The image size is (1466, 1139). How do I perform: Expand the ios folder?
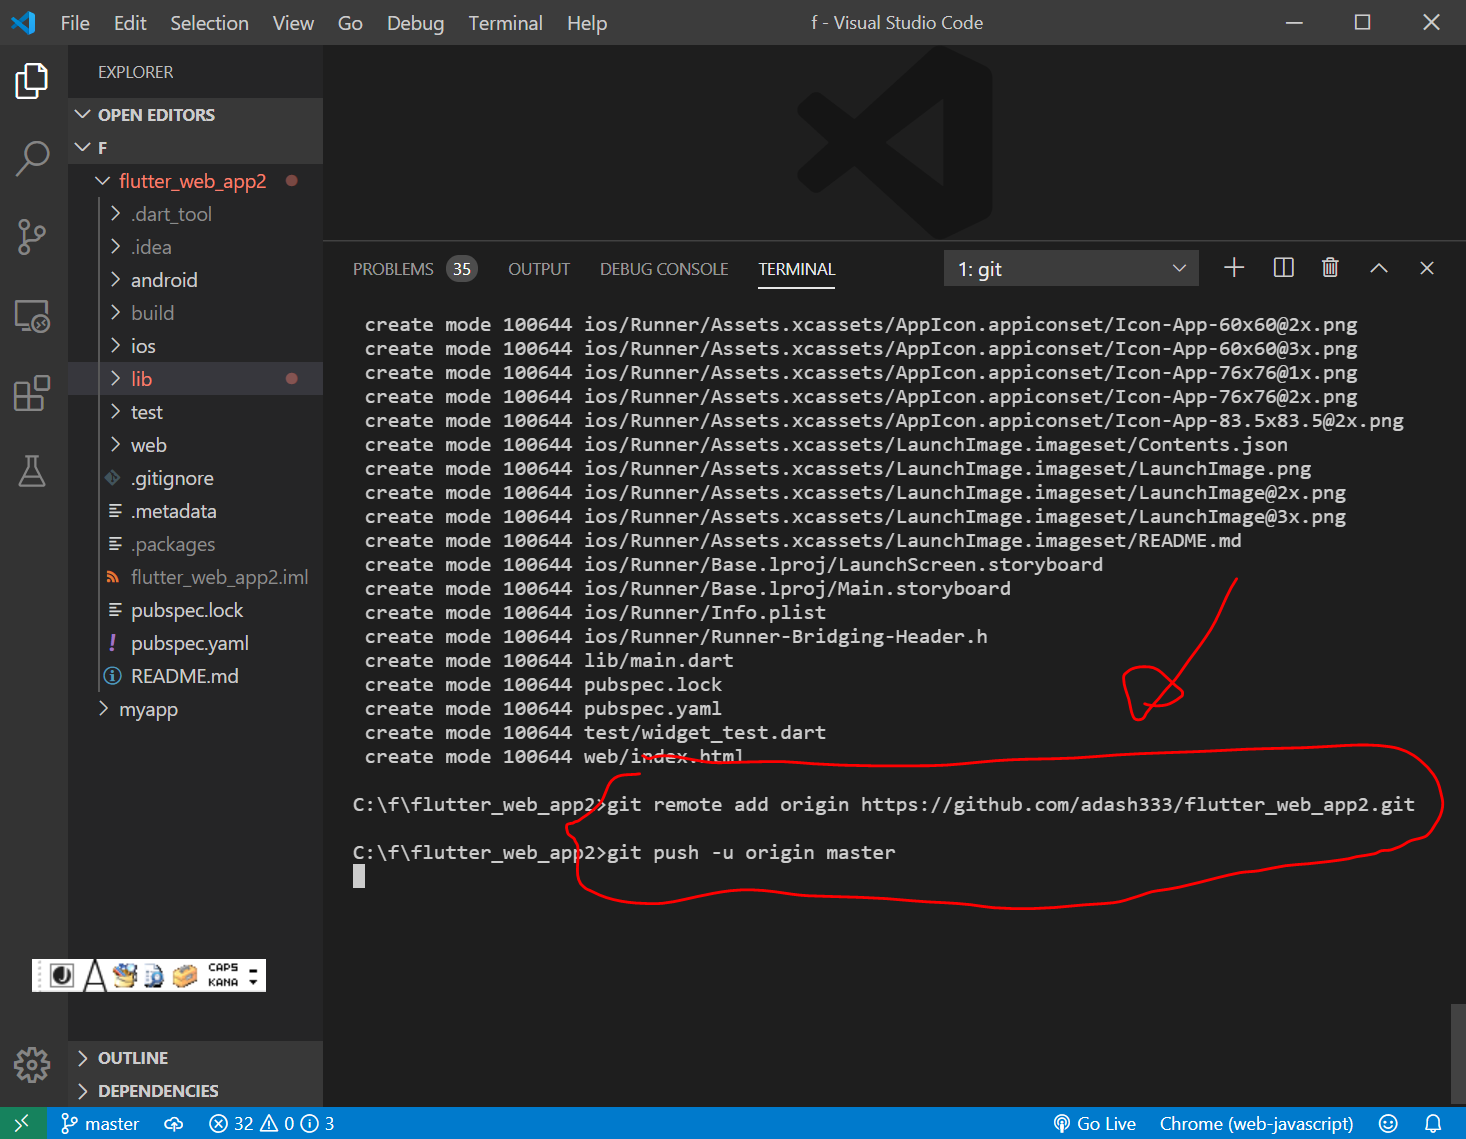(195, 346)
